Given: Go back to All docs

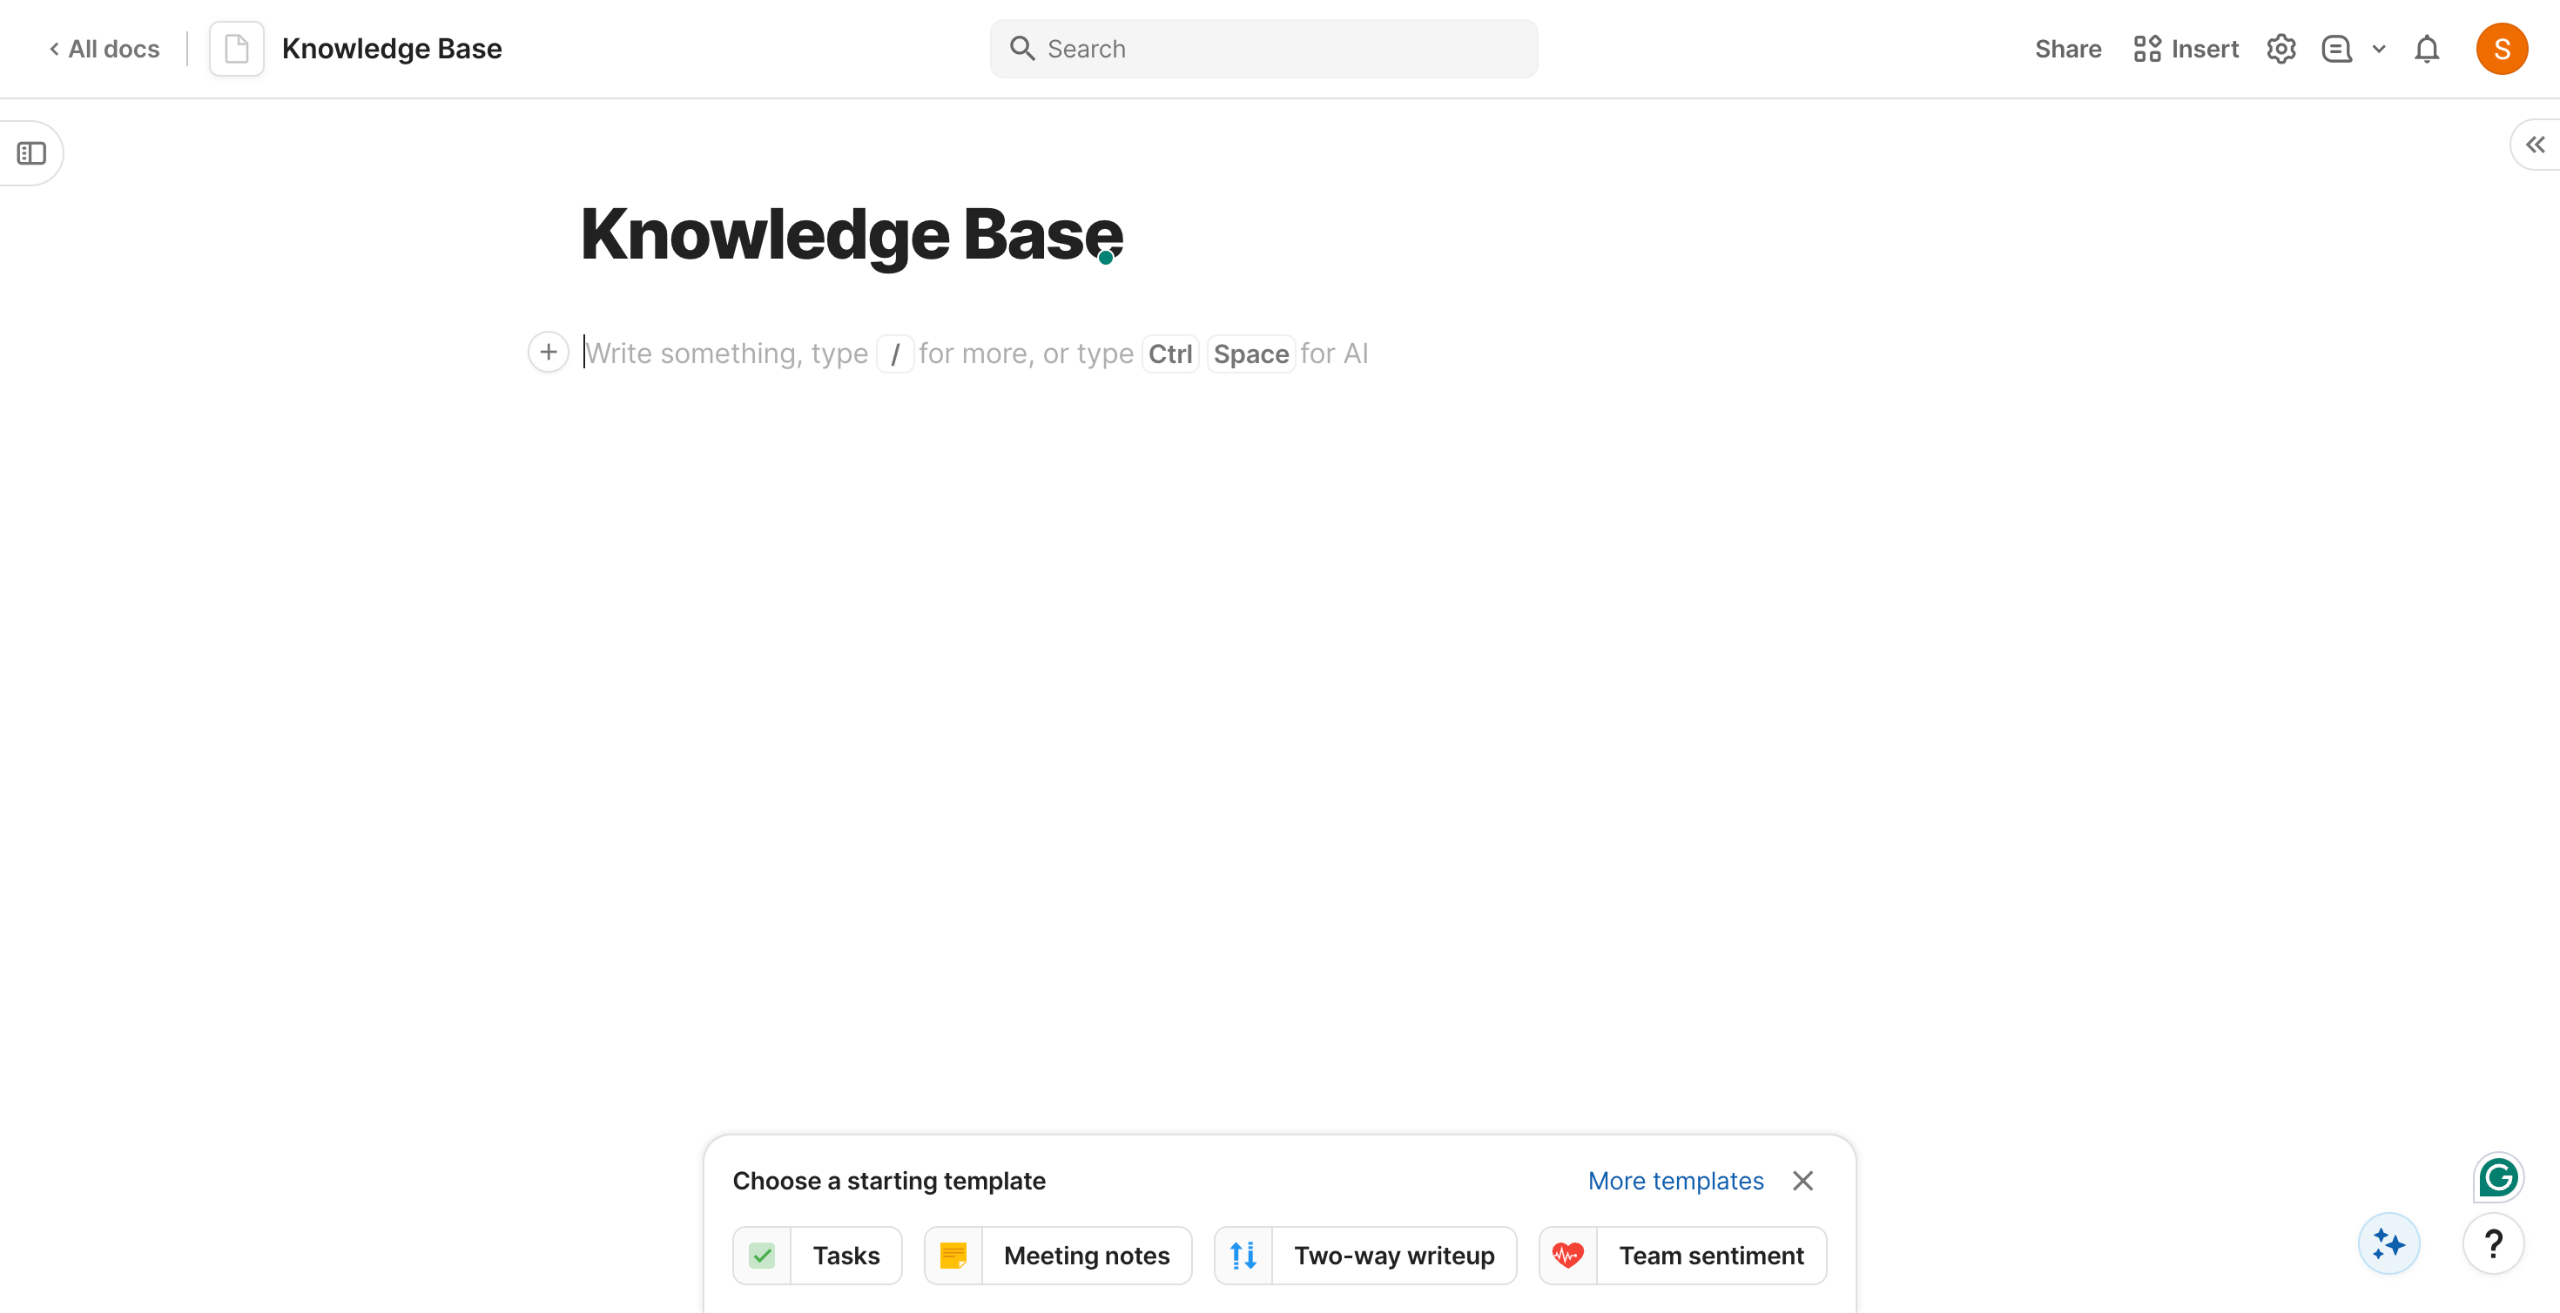Looking at the screenshot, I should click(x=105, y=49).
